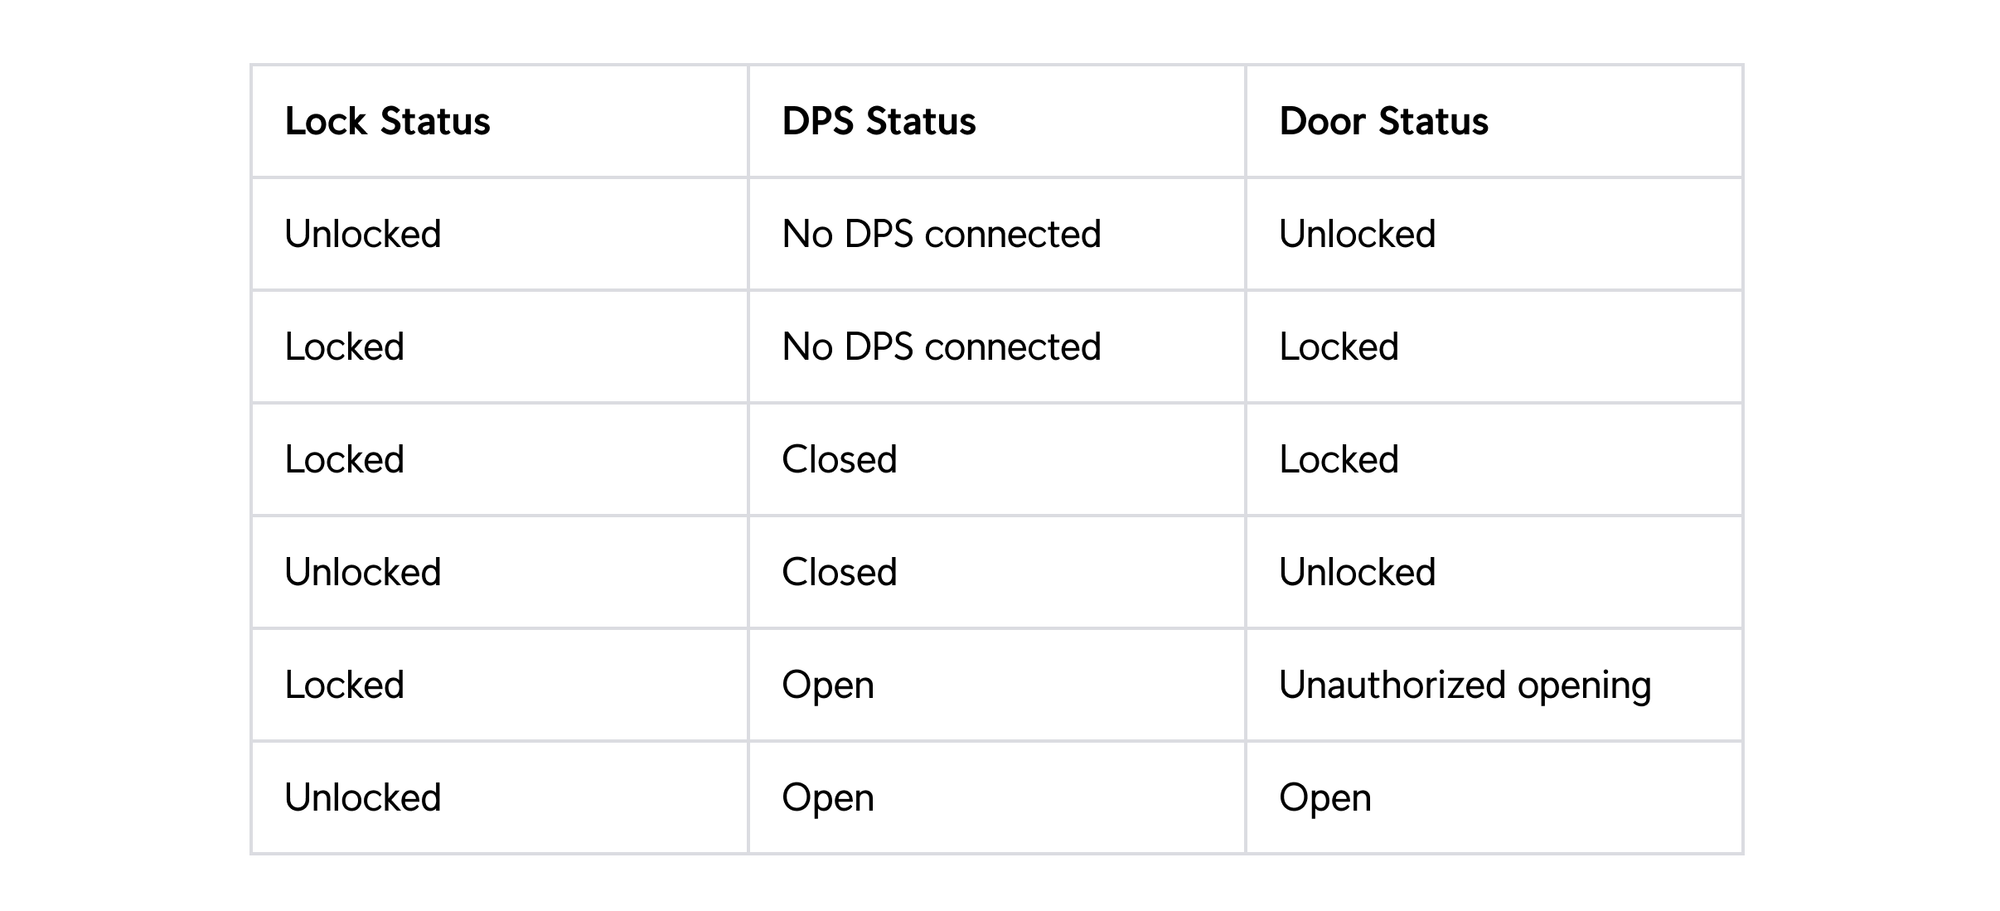Select DPS "Closed" cell in the Unlocked row
This screenshot has width=2000, height=911.
pyautogui.click(x=839, y=572)
